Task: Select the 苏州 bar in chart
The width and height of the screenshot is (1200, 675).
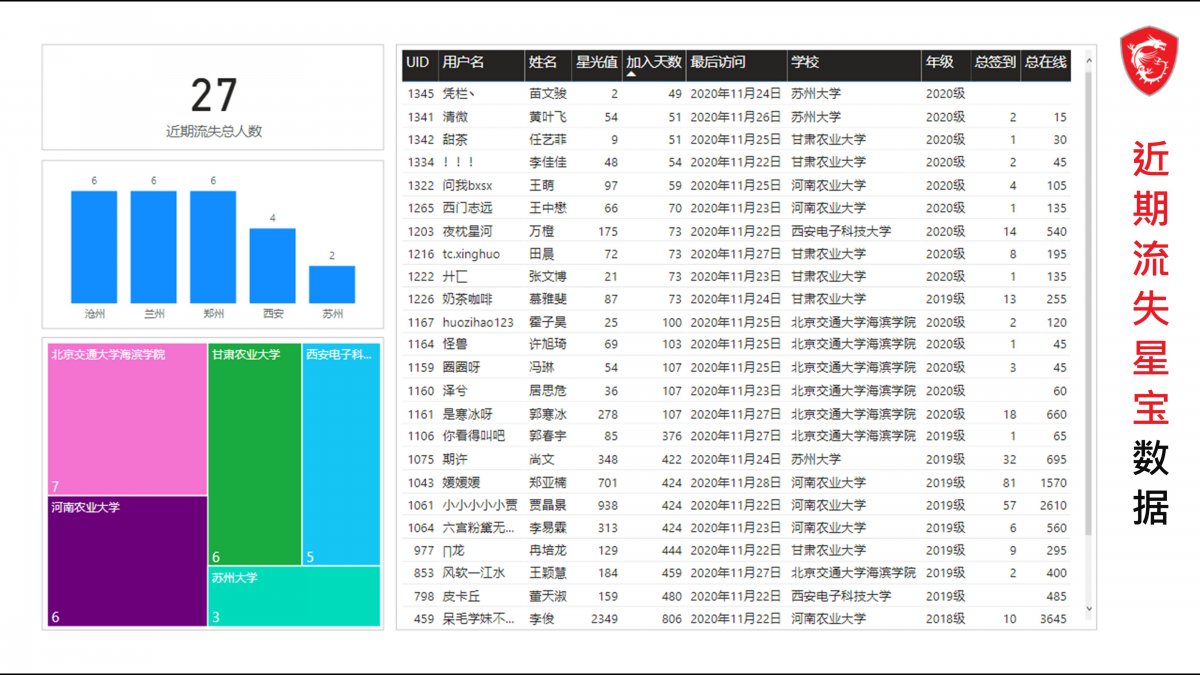Action: [332, 284]
